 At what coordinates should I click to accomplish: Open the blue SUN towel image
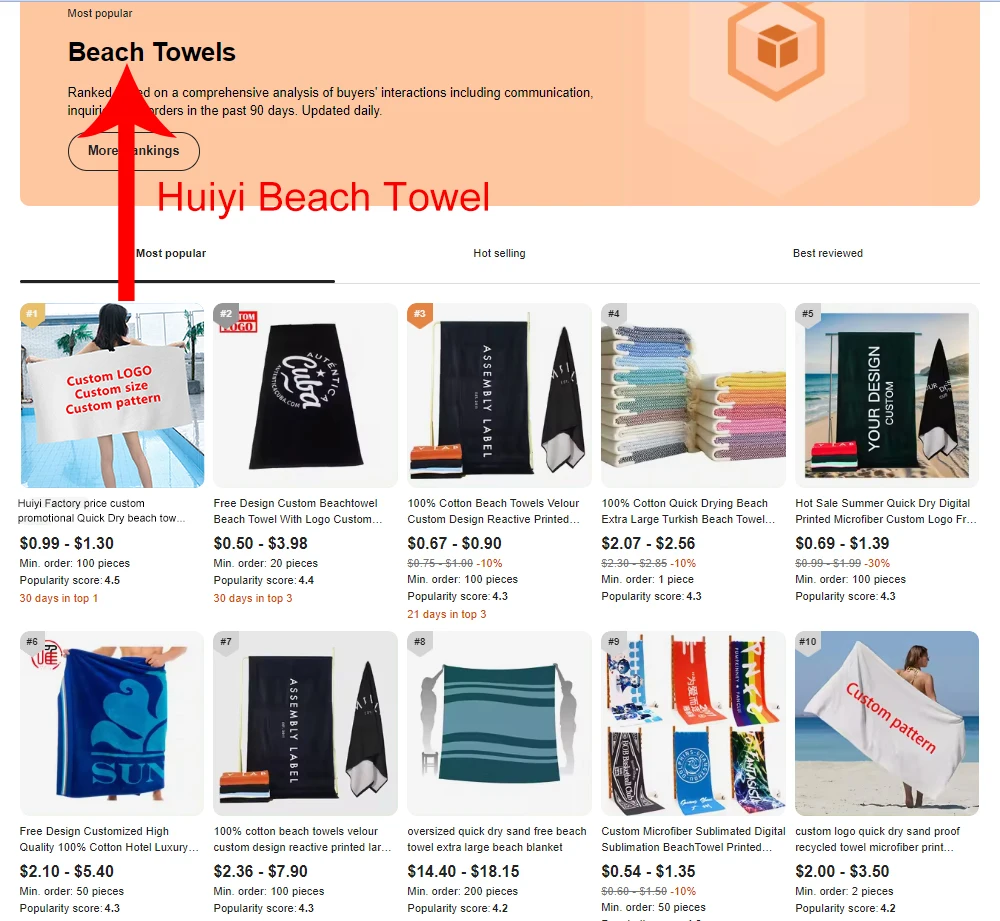[x=112, y=723]
